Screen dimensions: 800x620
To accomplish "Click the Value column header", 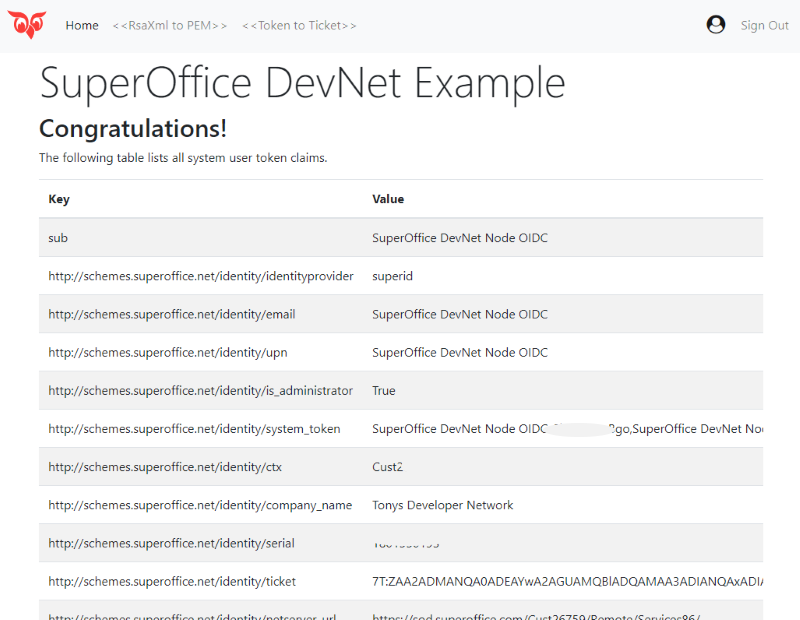I will 388,199.
